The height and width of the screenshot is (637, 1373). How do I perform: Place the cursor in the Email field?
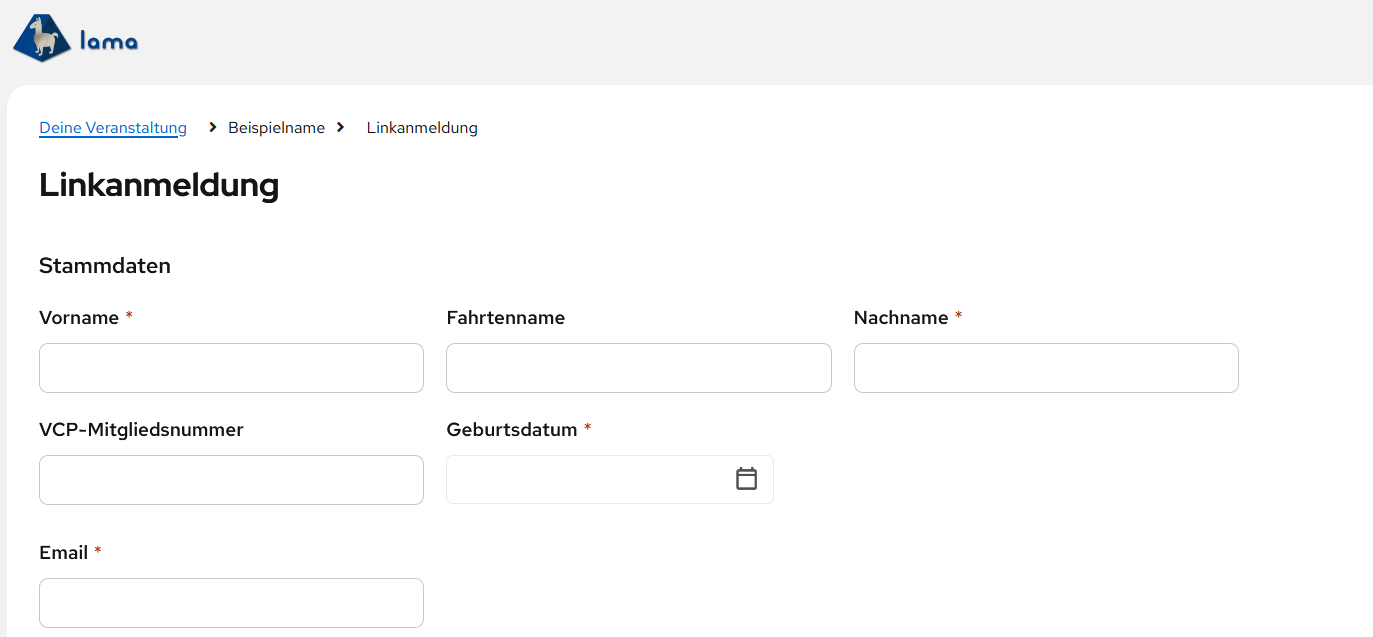[x=231, y=602]
